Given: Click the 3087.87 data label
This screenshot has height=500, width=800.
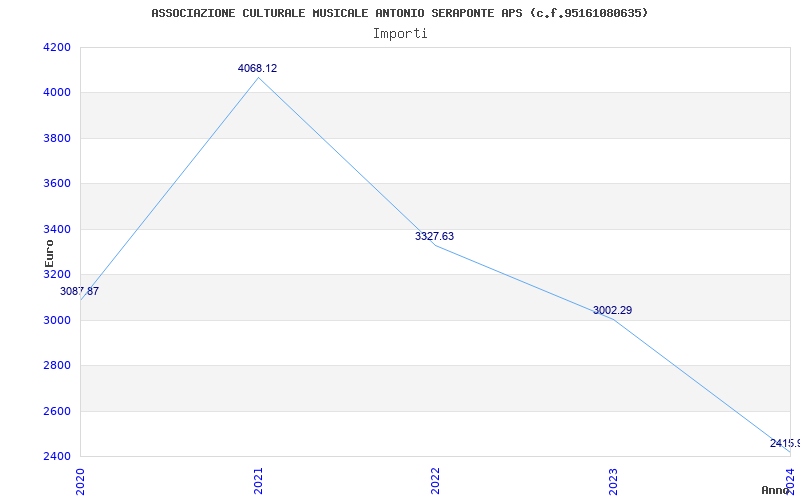Looking at the screenshot, I should point(80,292).
